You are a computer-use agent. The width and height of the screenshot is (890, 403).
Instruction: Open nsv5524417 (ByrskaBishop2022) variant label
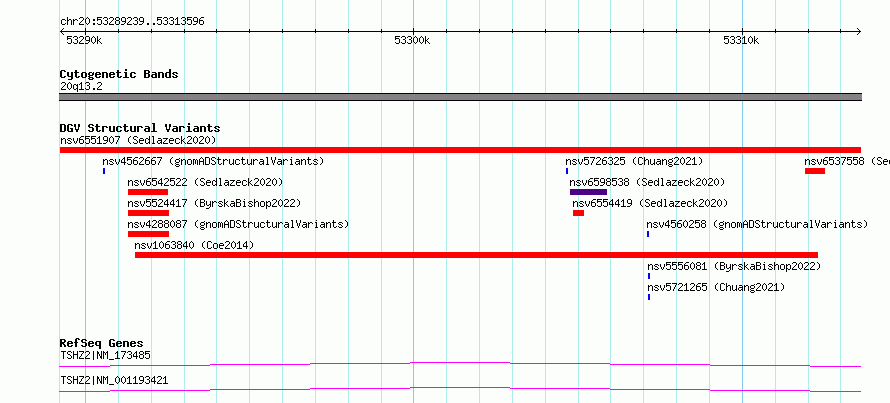coord(214,203)
